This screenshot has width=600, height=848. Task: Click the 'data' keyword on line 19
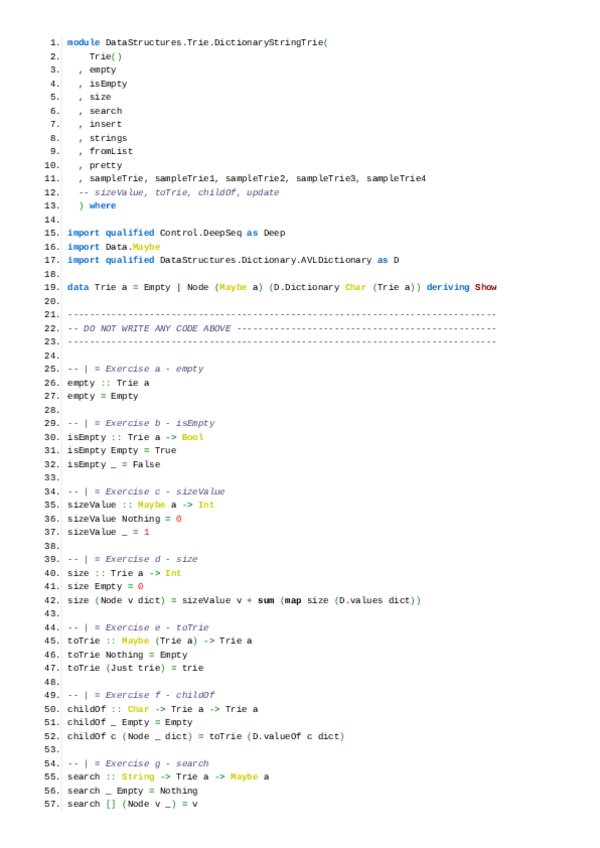[78, 287]
